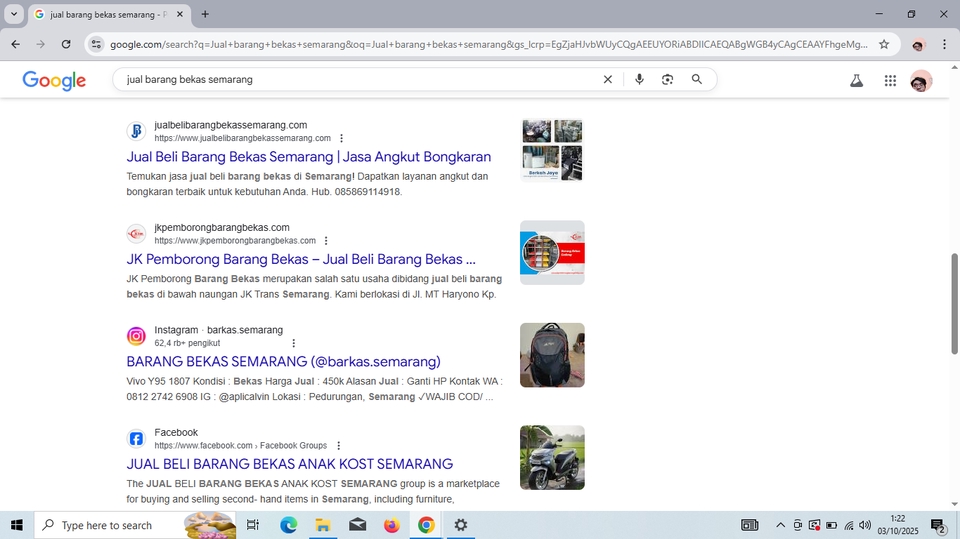Open Chrome three-dot menu
960x539 pixels.
tap(944, 44)
